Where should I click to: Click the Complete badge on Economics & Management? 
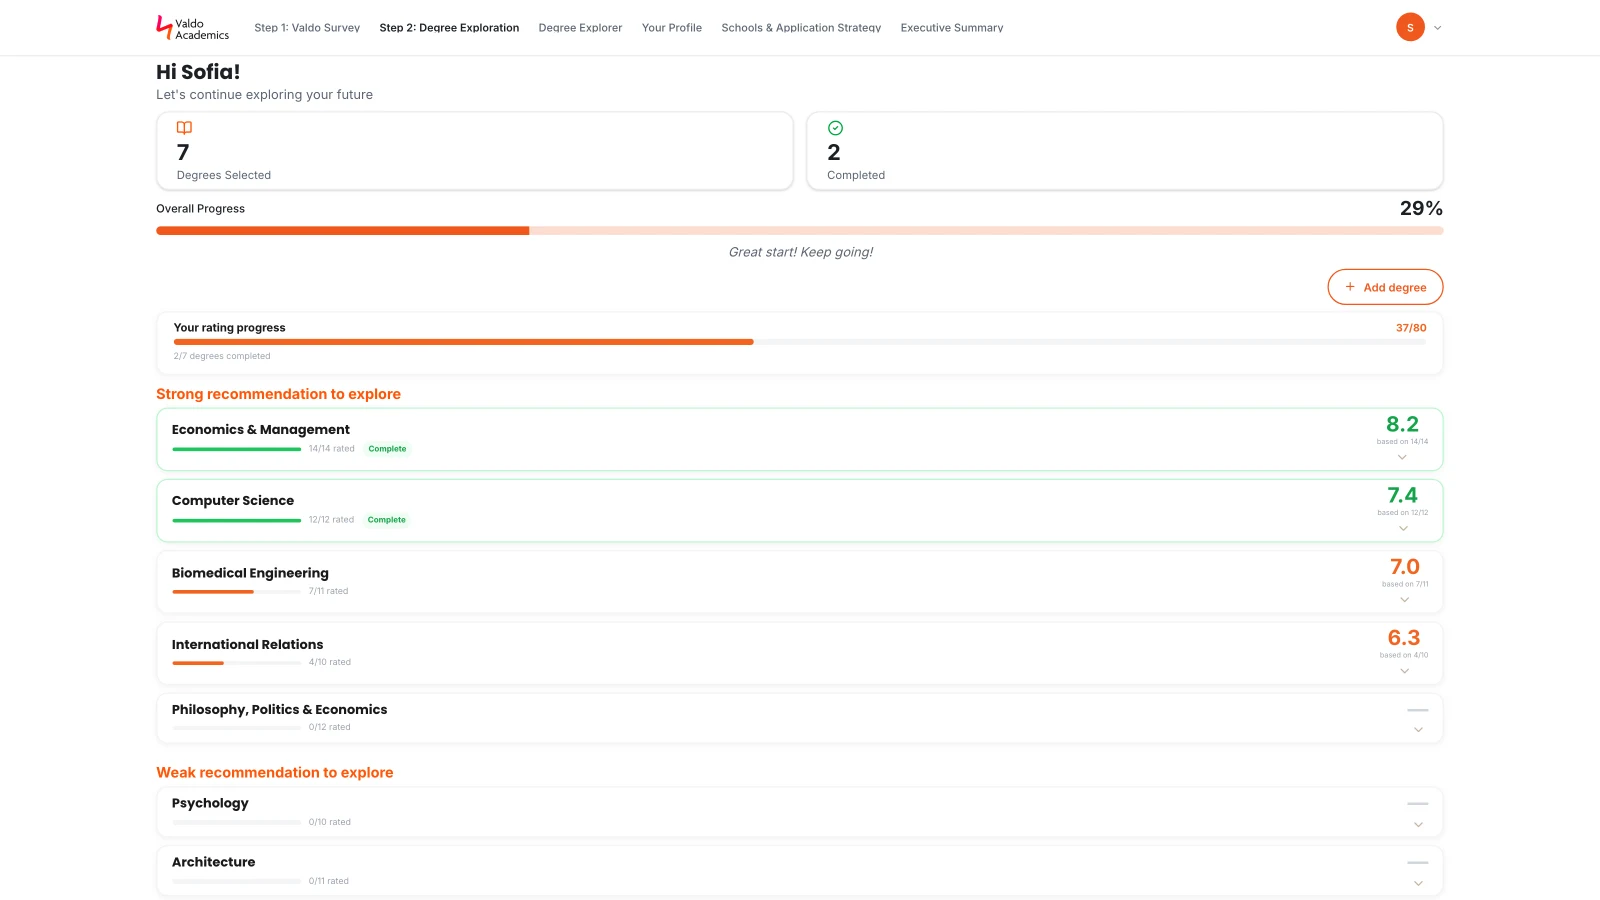[387, 449]
